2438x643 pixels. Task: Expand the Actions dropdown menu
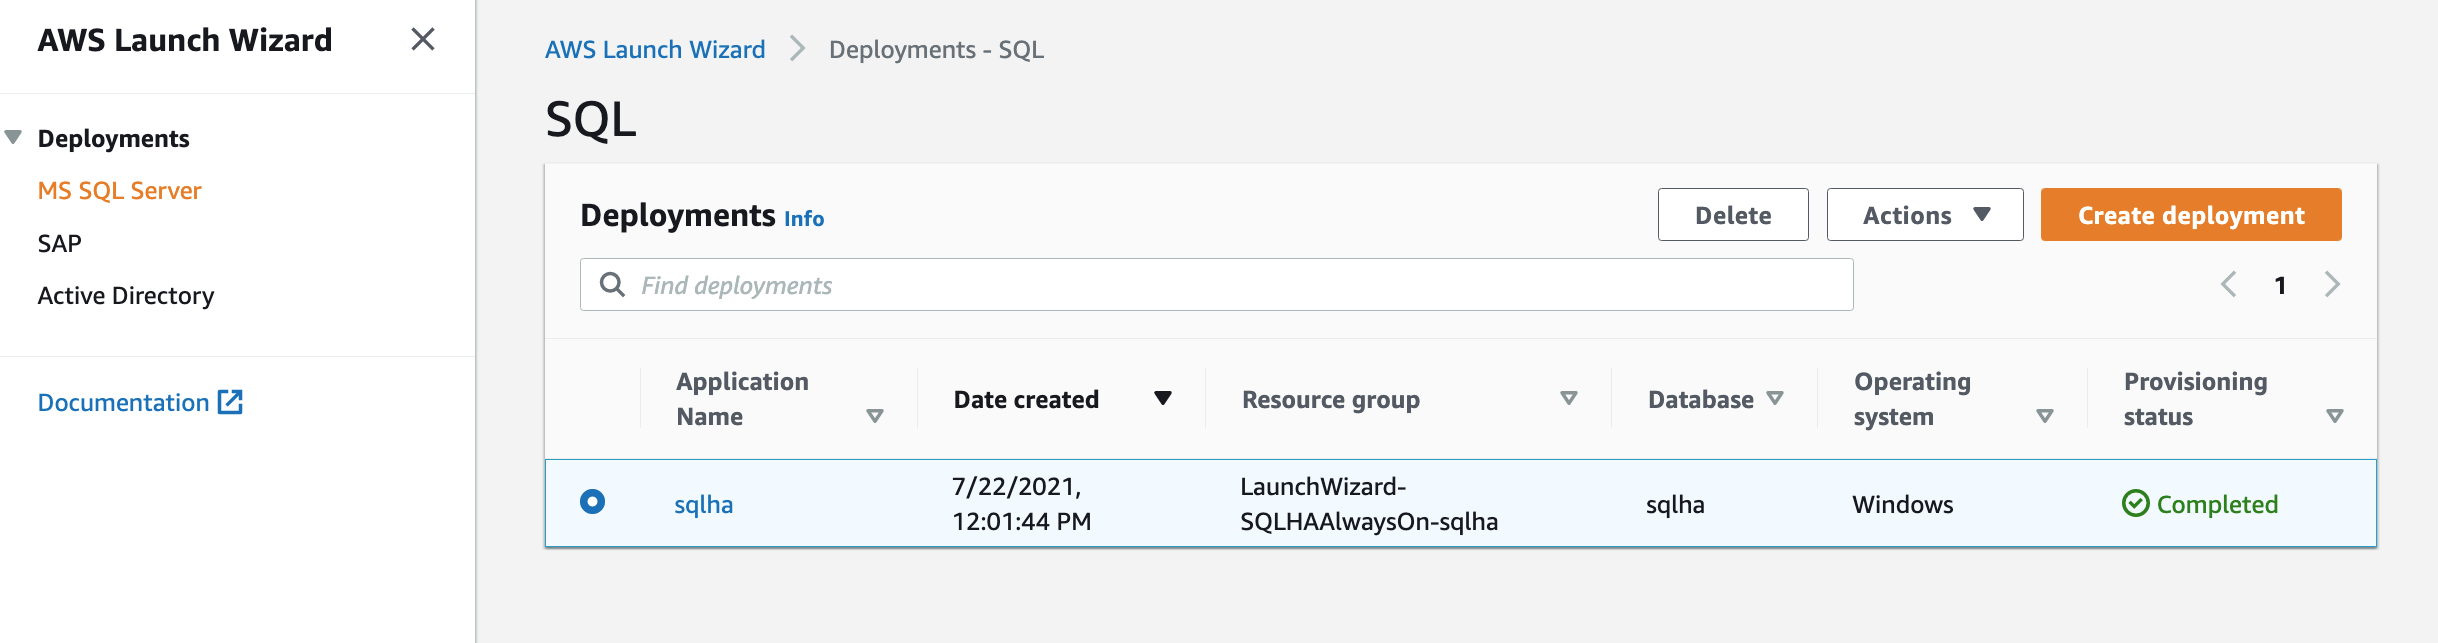click(1924, 215)
